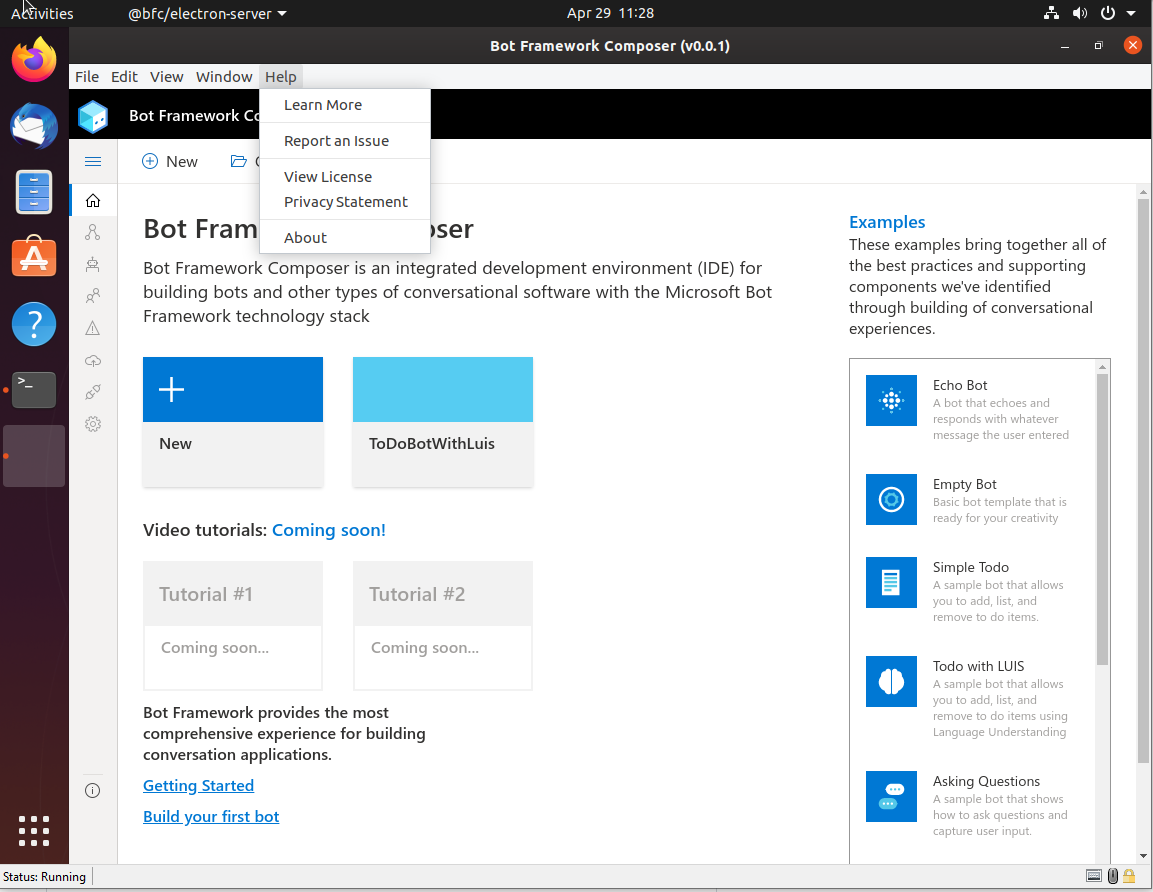This screenshot has height=892, width=1153.
Task: Click the mouse icon in status bar
Action: pyautogui.click(x=1113, y=876)
